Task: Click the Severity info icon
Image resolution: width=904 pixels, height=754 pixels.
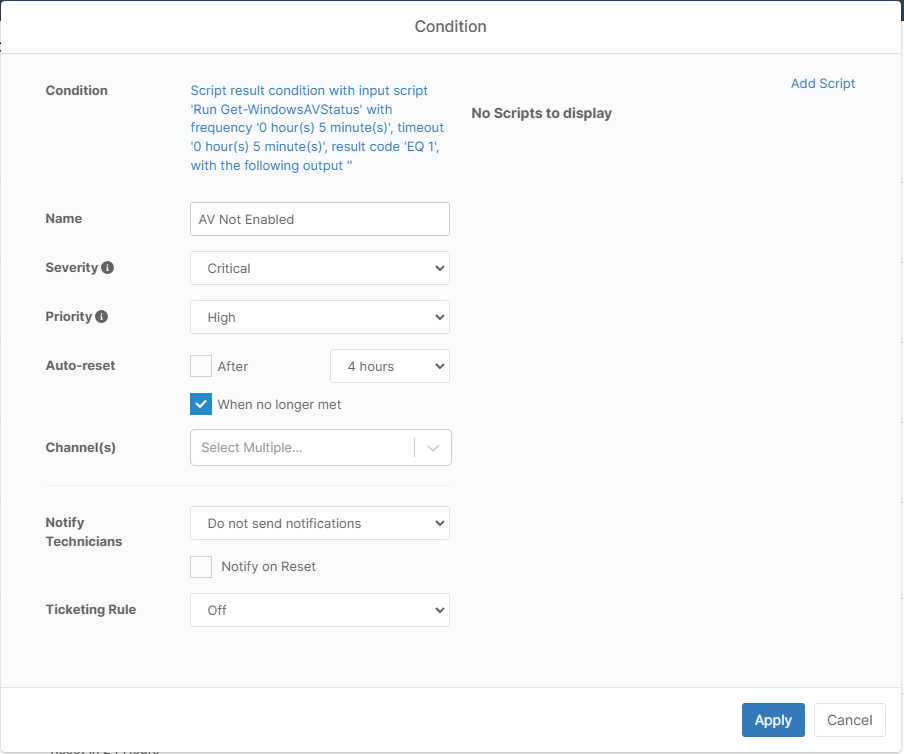Action: tap(108, 268)
